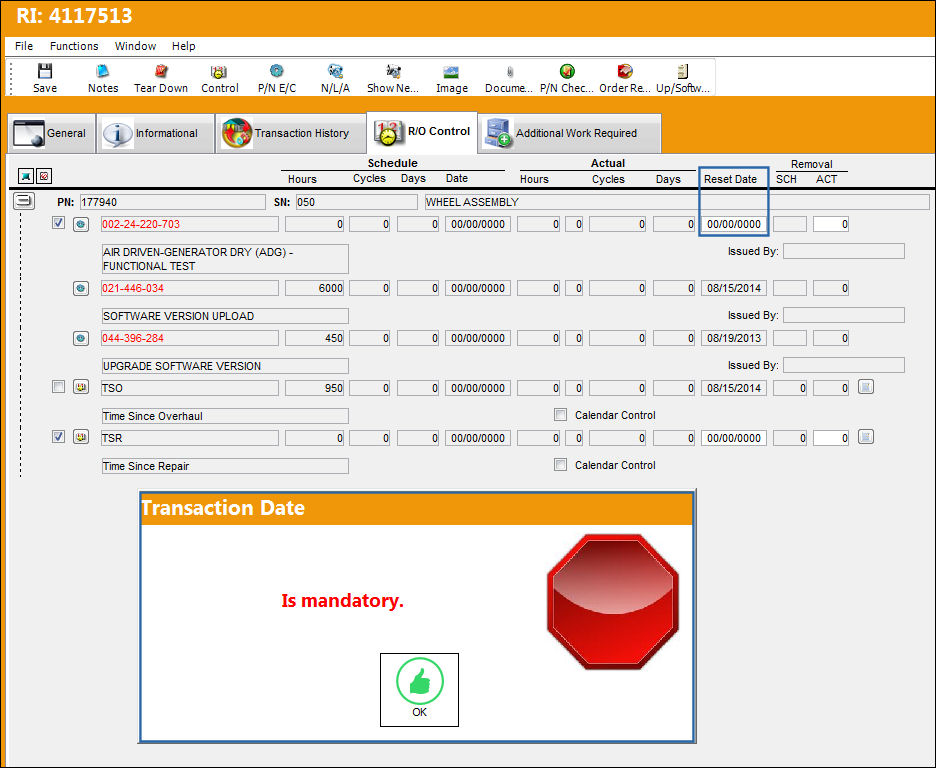Click the Schedule Hours field showing 450
936x768 pixels.
pyautogui.click(x=315, y=338)
